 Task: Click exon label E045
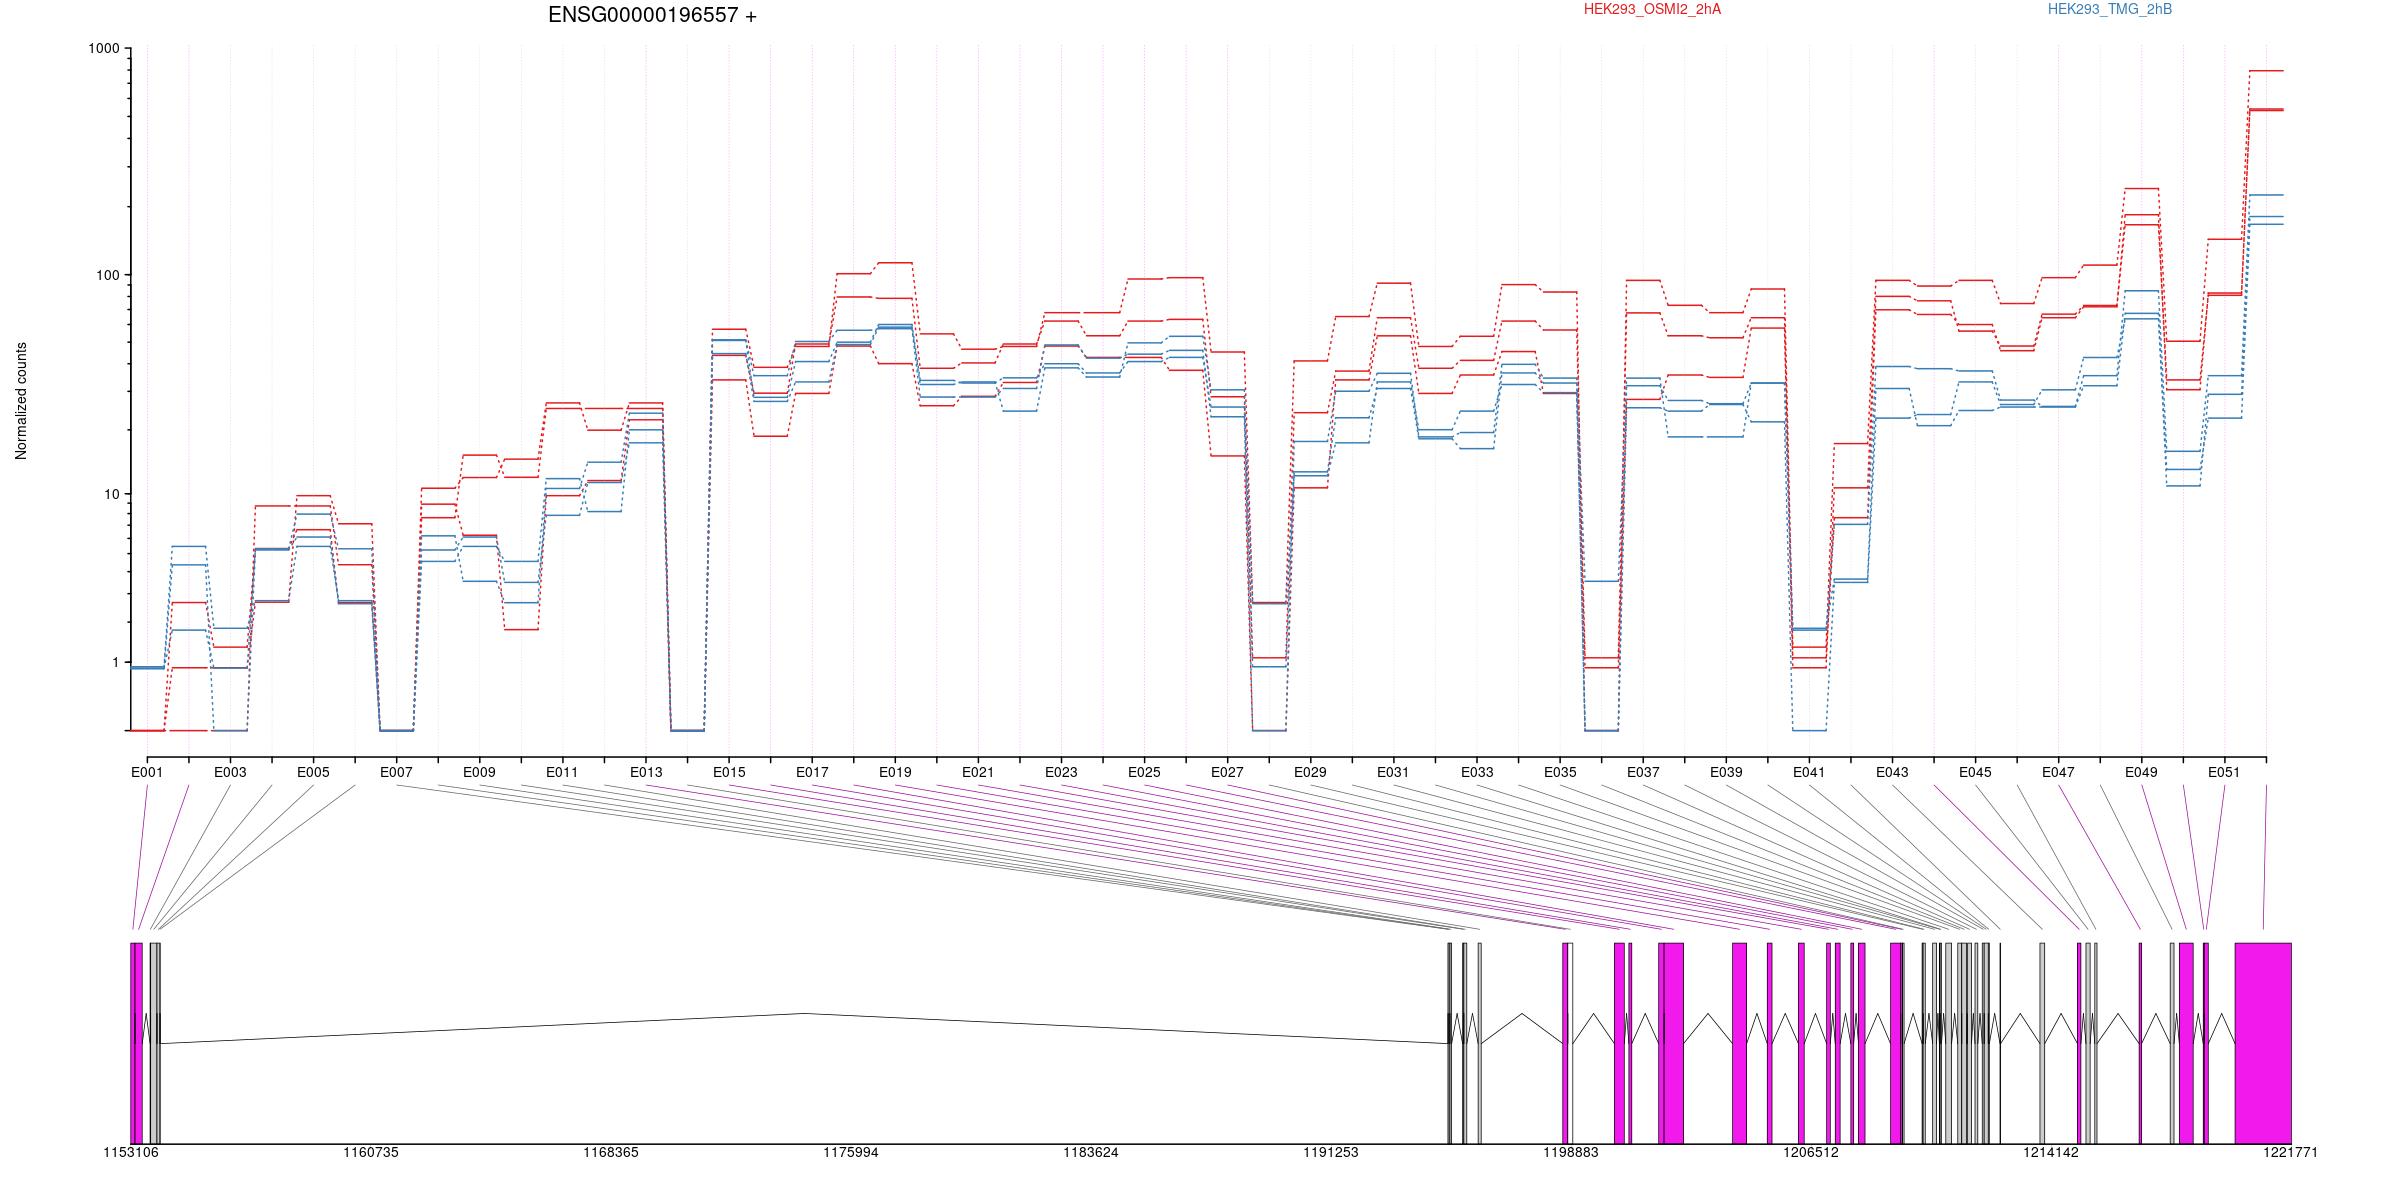(1975, 772)
